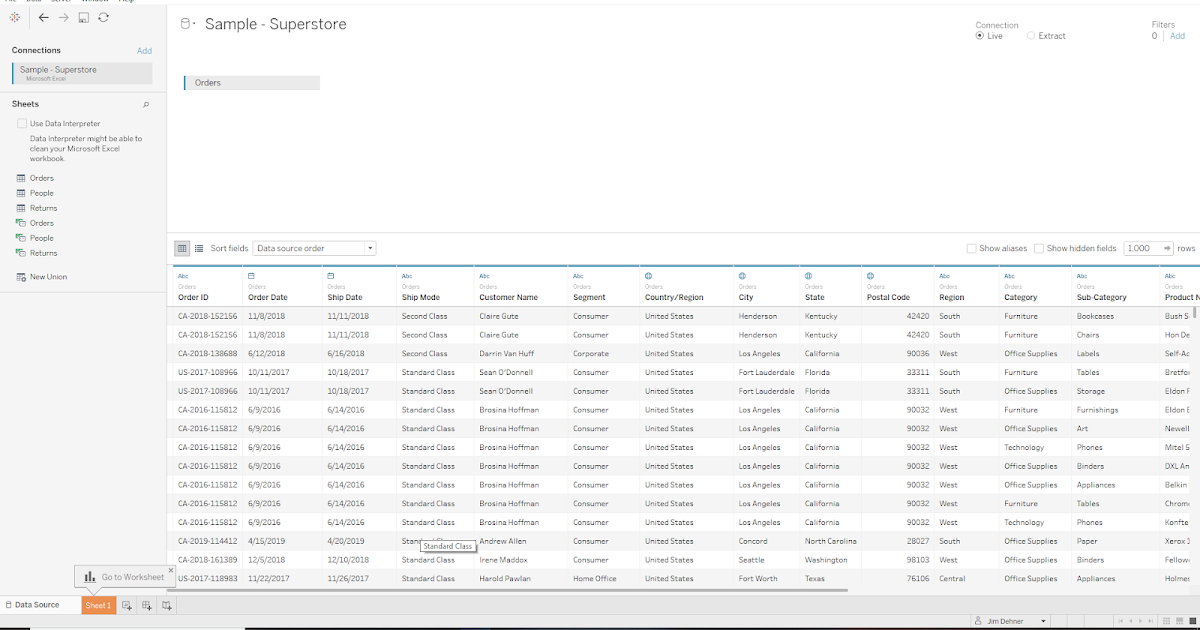
Task: Switch to data grid preview view
Action: pyautogui.click(x=182, y=248)
